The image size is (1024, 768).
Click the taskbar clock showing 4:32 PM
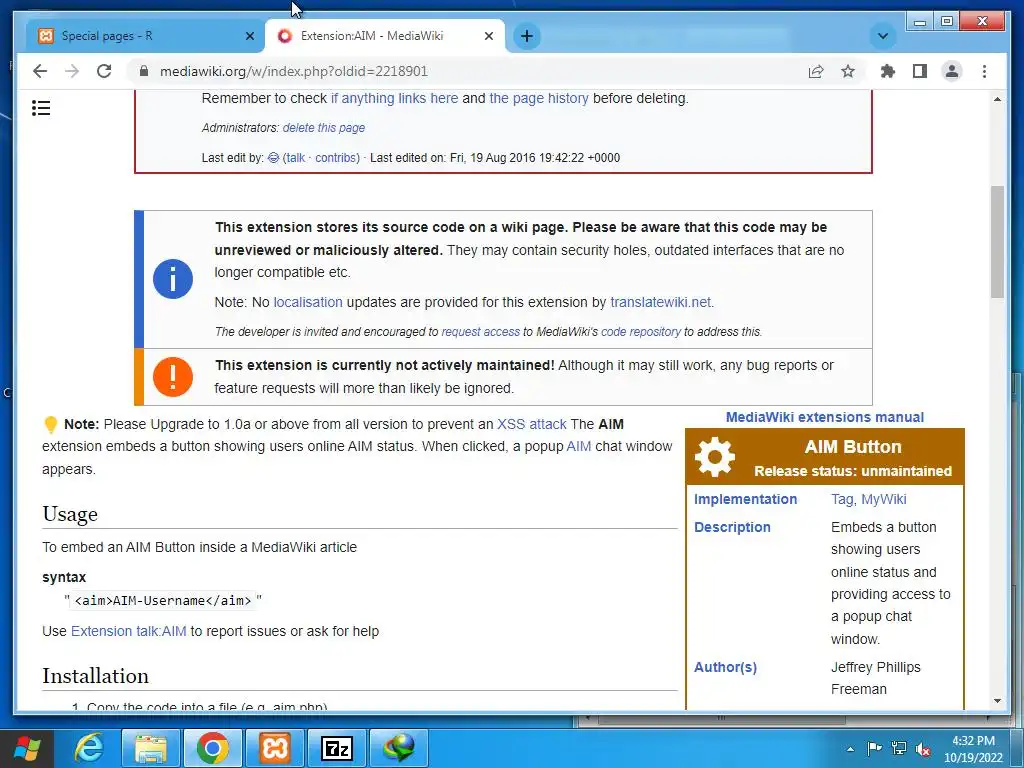pos(973,749)
